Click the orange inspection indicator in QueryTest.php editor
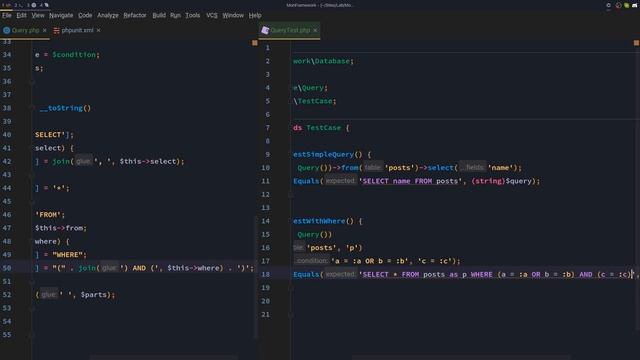640x360 pixels. (x=636, y=42)
